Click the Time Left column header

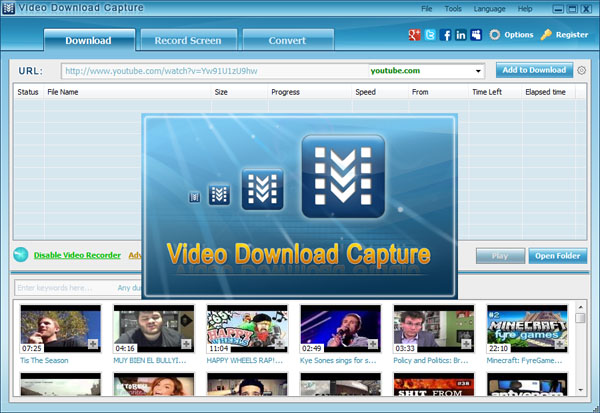[495, 92]
